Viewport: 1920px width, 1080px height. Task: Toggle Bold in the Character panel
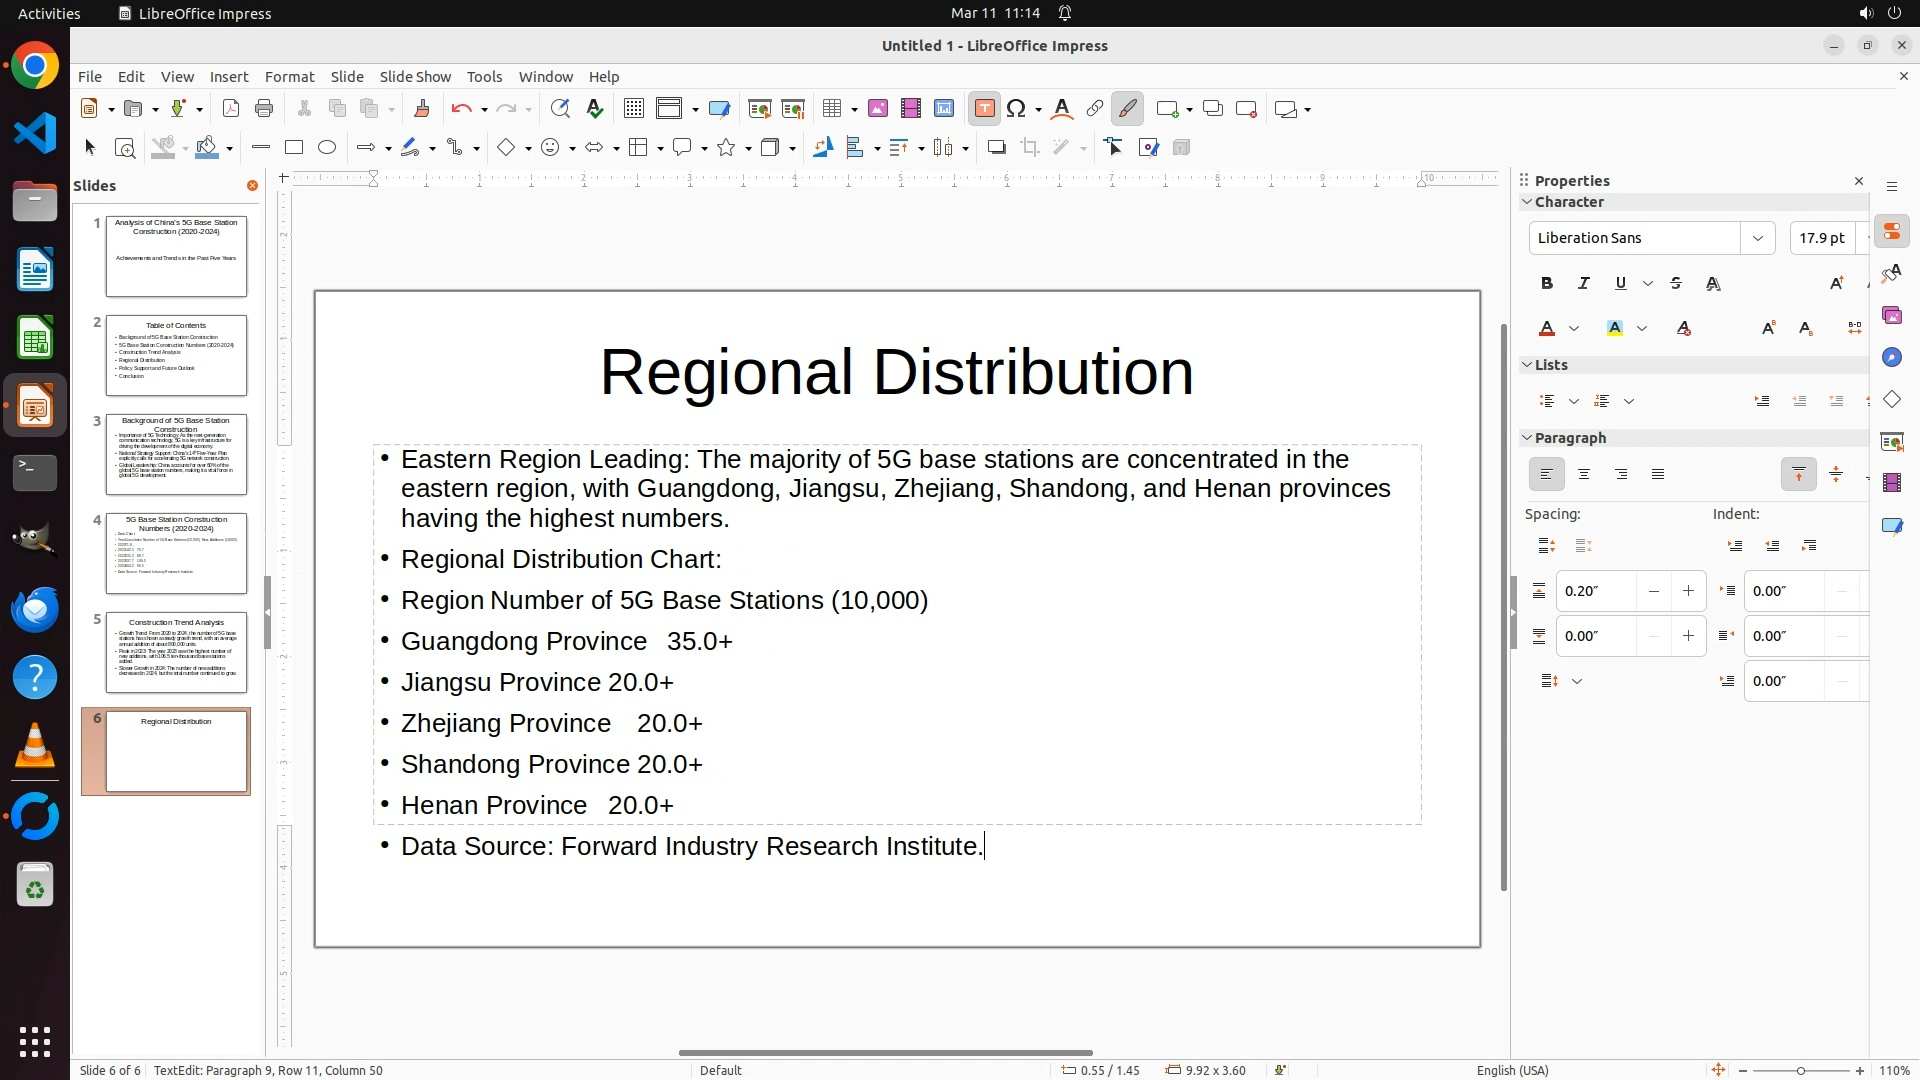[1547, 284]
